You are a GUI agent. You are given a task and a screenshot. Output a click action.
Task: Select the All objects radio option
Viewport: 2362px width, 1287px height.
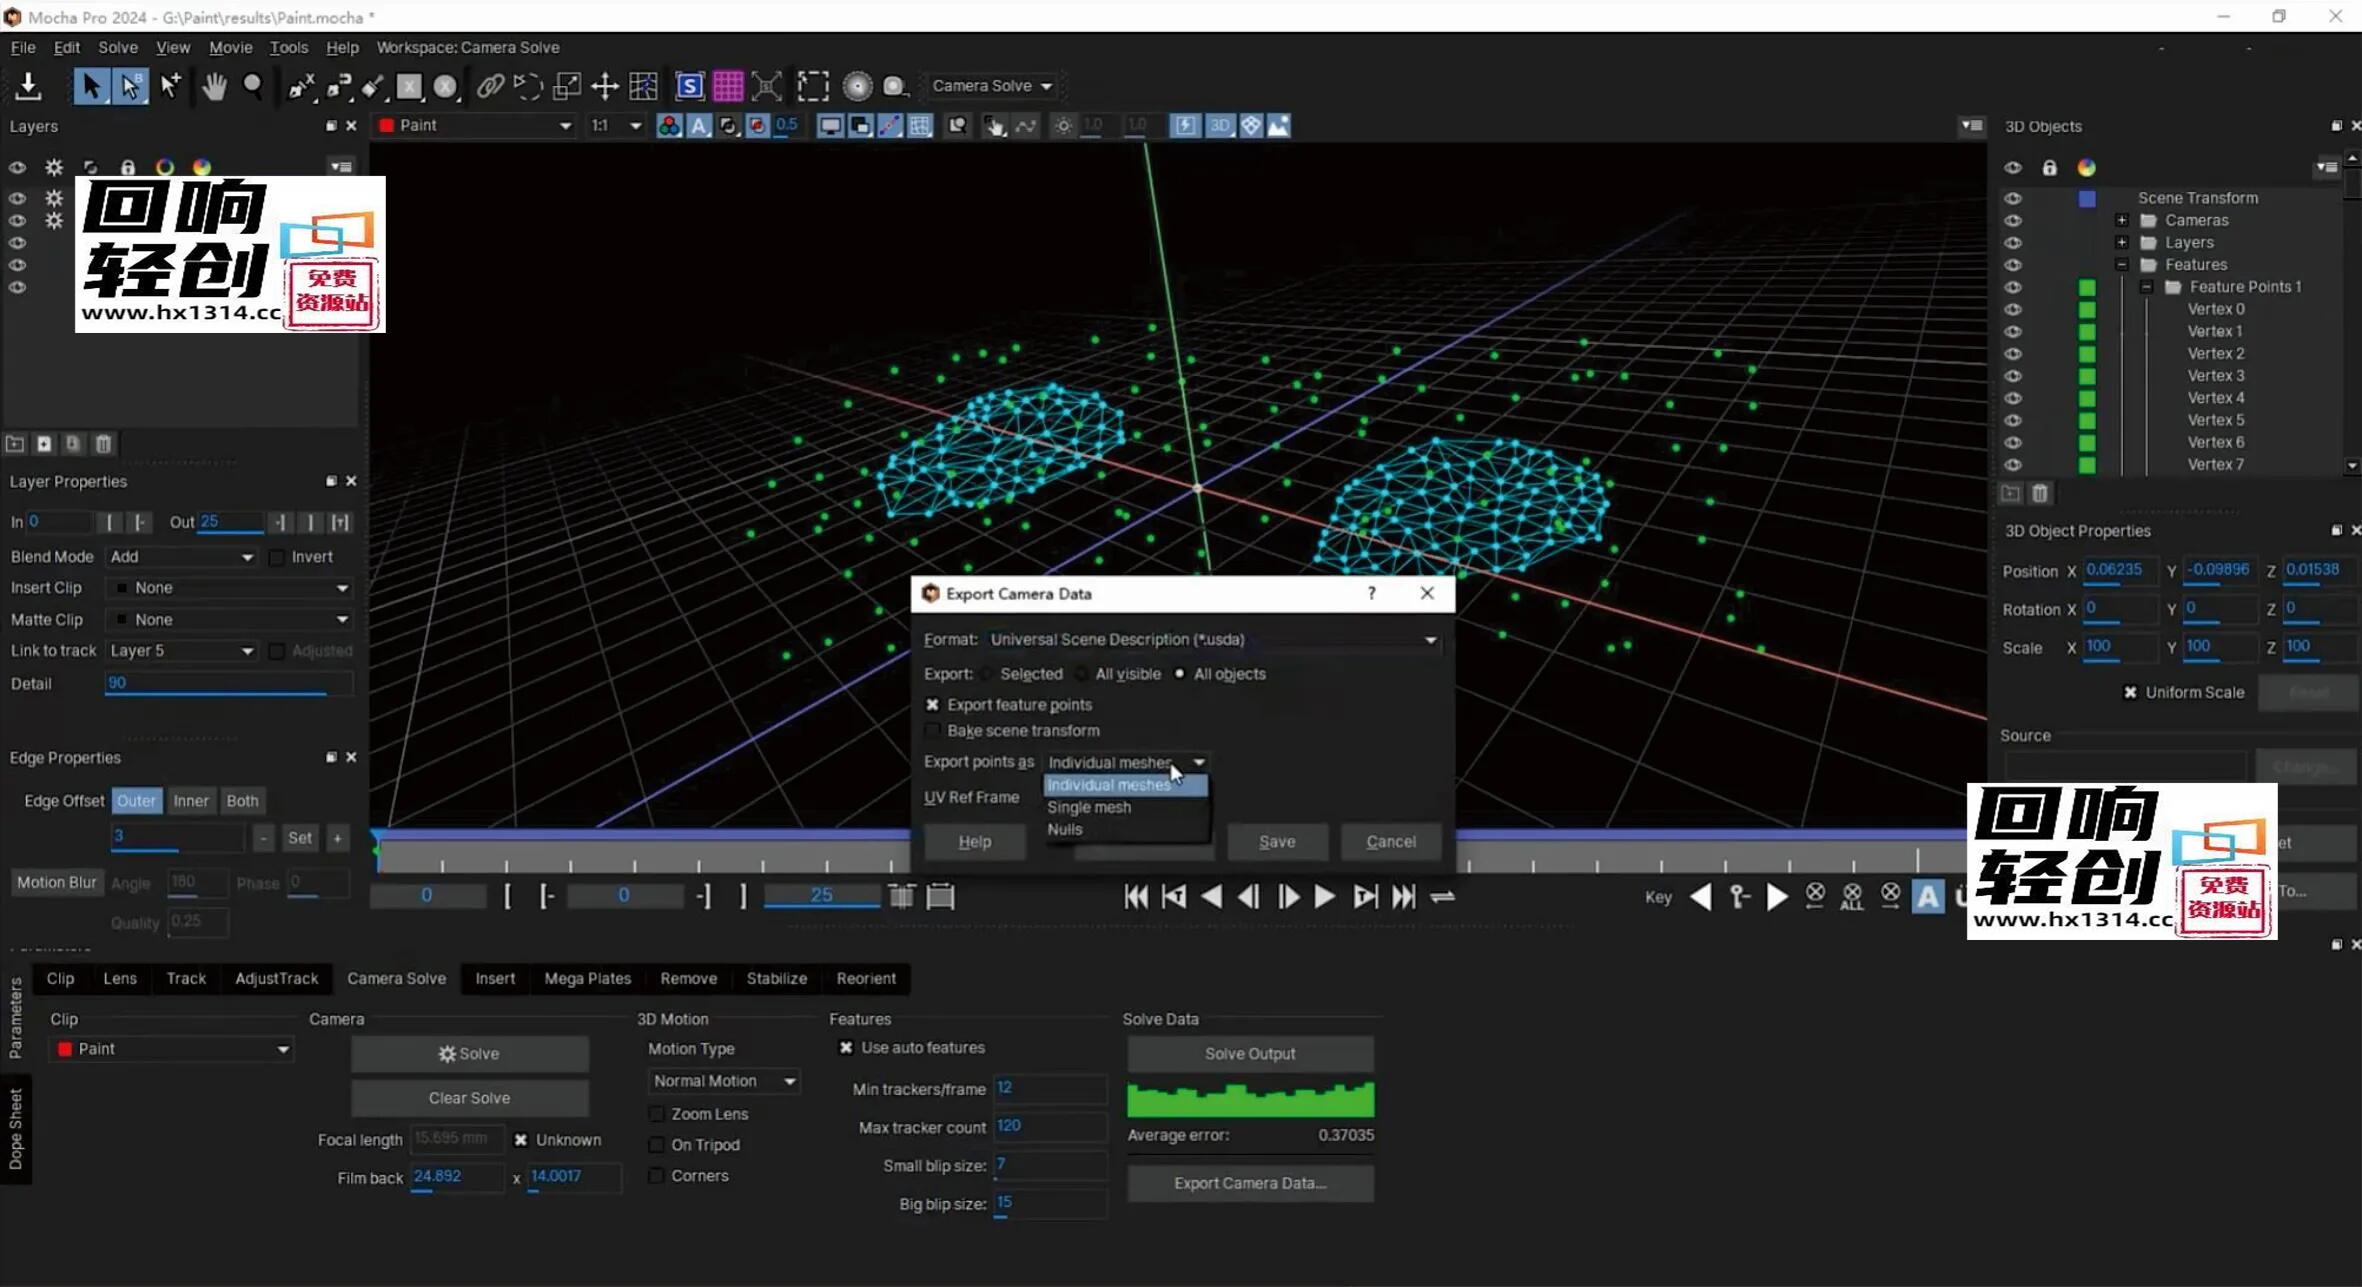1180,674
